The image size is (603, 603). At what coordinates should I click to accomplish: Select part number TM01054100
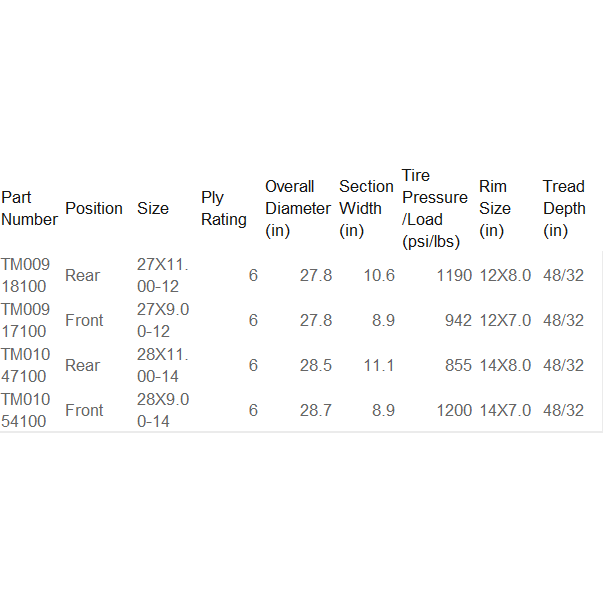(x=24, y=410)
